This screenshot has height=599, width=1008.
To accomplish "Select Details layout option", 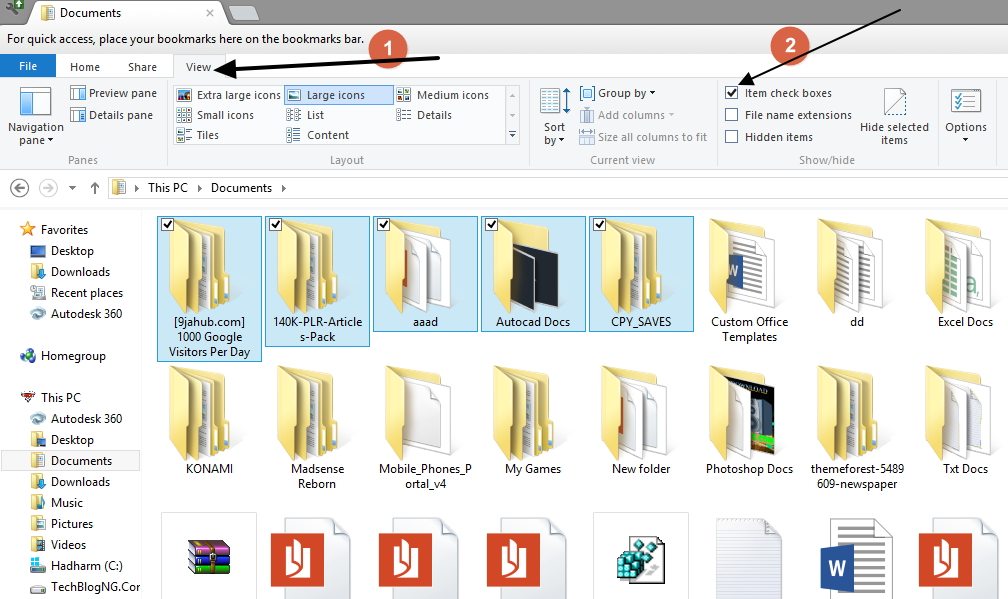I will click(x=424, y=115).
